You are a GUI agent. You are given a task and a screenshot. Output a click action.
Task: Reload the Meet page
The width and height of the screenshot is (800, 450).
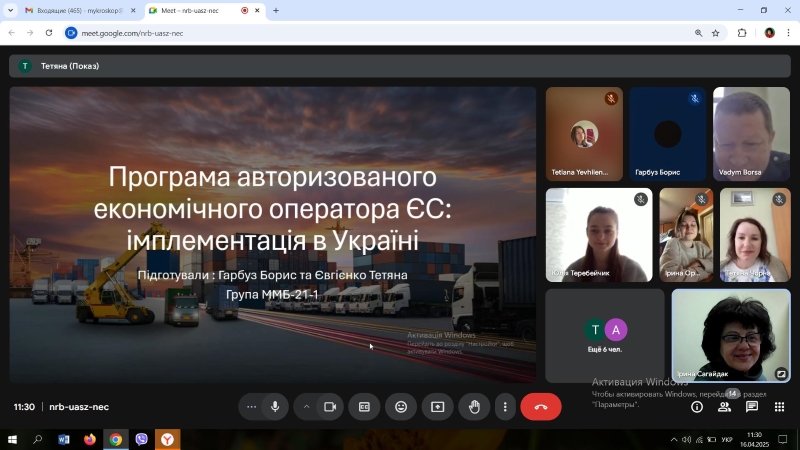click(x=49, y=33)
